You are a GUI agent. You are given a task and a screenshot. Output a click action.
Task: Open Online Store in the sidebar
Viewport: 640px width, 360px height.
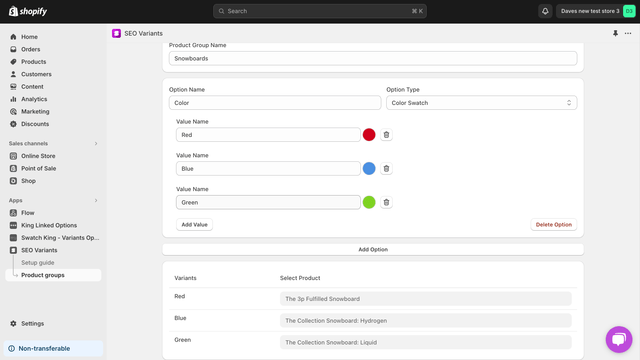[x=38, y=156]
